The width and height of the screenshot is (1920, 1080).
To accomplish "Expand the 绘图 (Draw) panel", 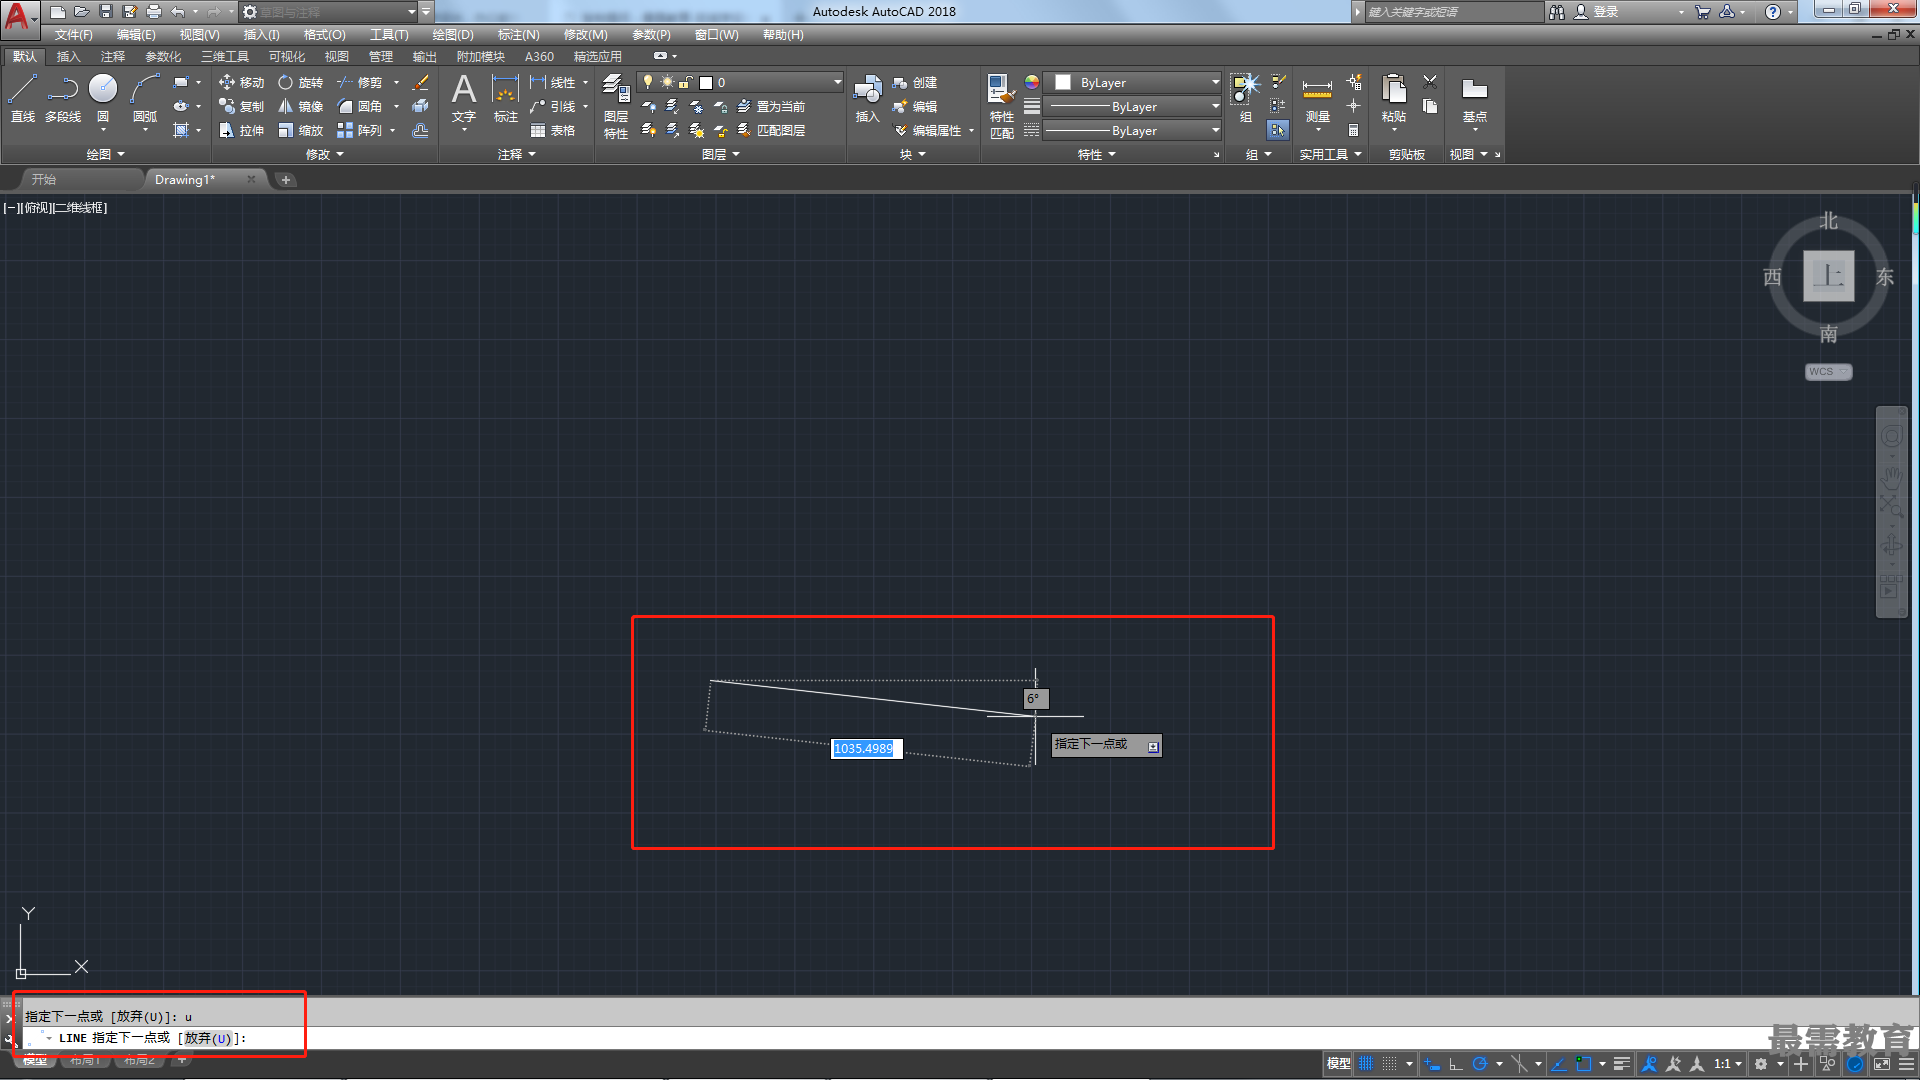I will (x=105, y=154).
